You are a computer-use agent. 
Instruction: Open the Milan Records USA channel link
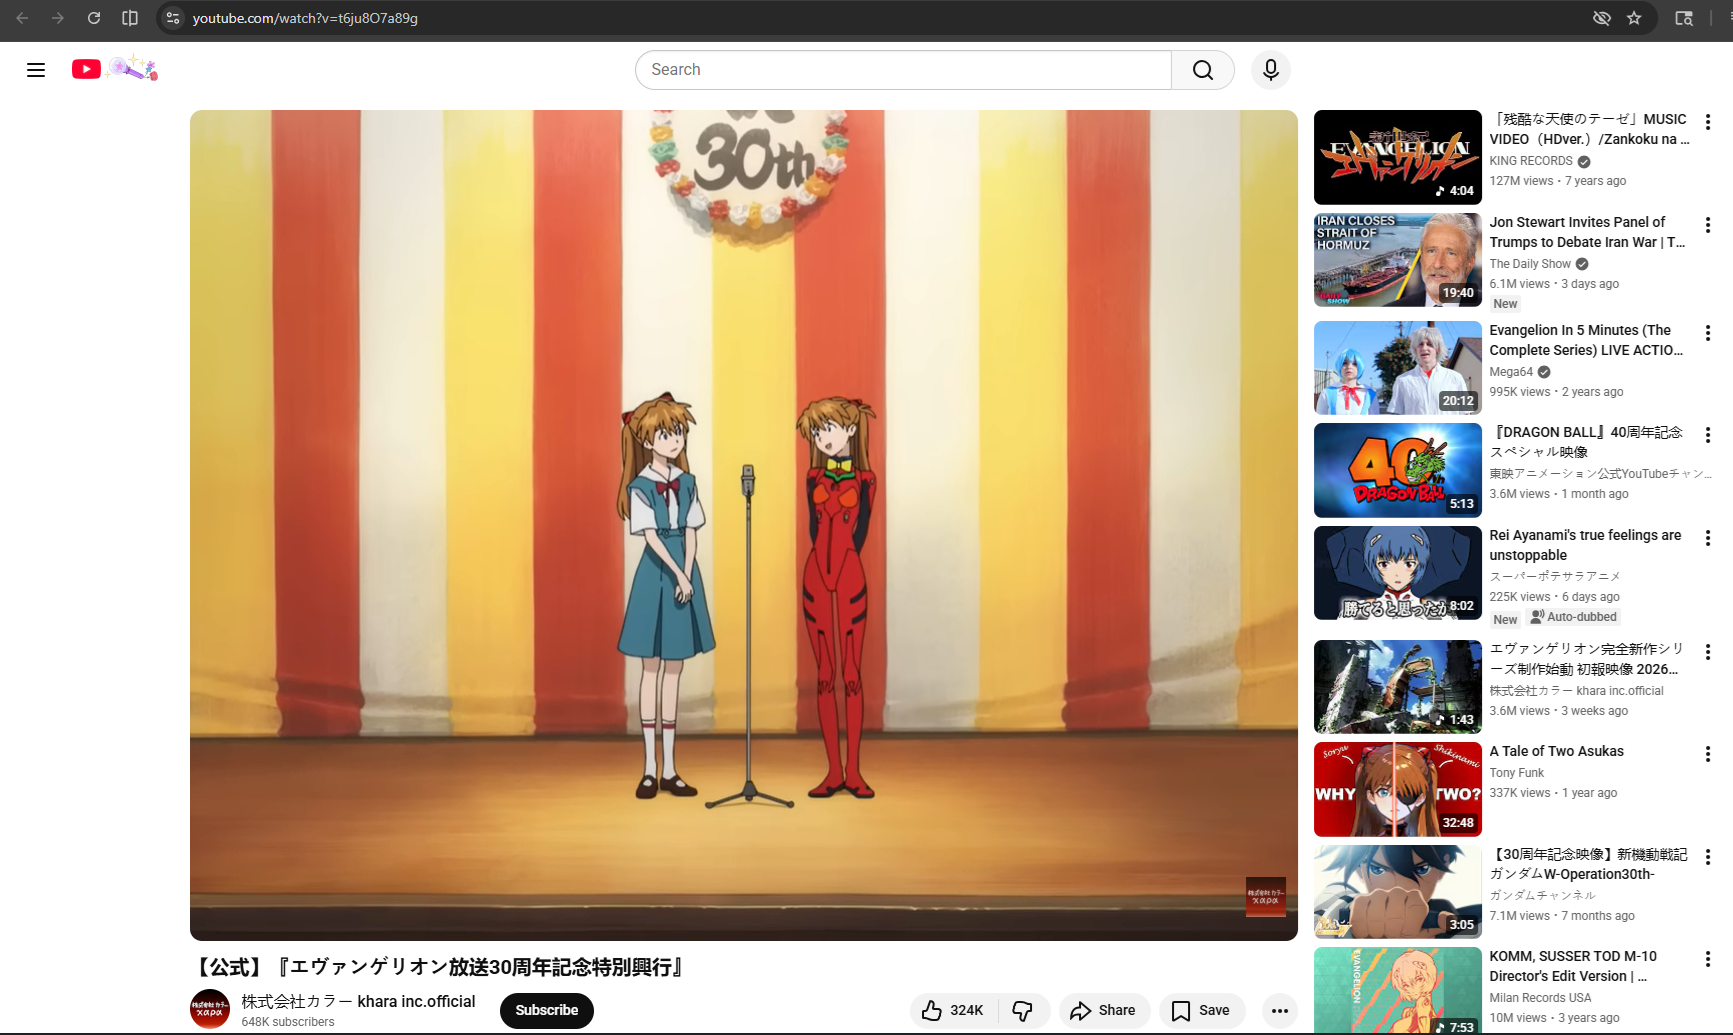click(1540, 998)
